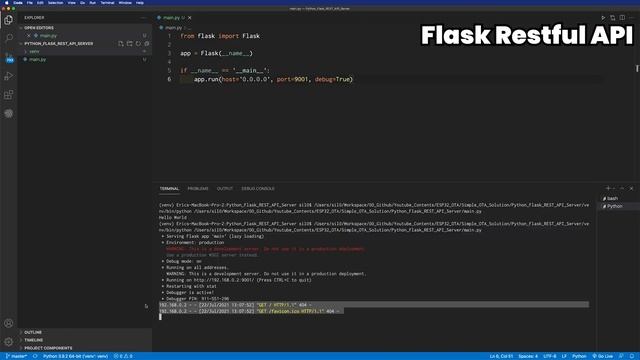Open the errors and warnings count
The image size is (640, 360).
(123, 356)
